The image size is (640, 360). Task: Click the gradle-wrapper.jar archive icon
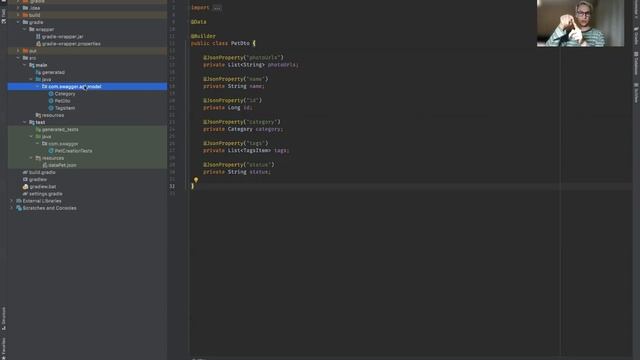(38, 37)
